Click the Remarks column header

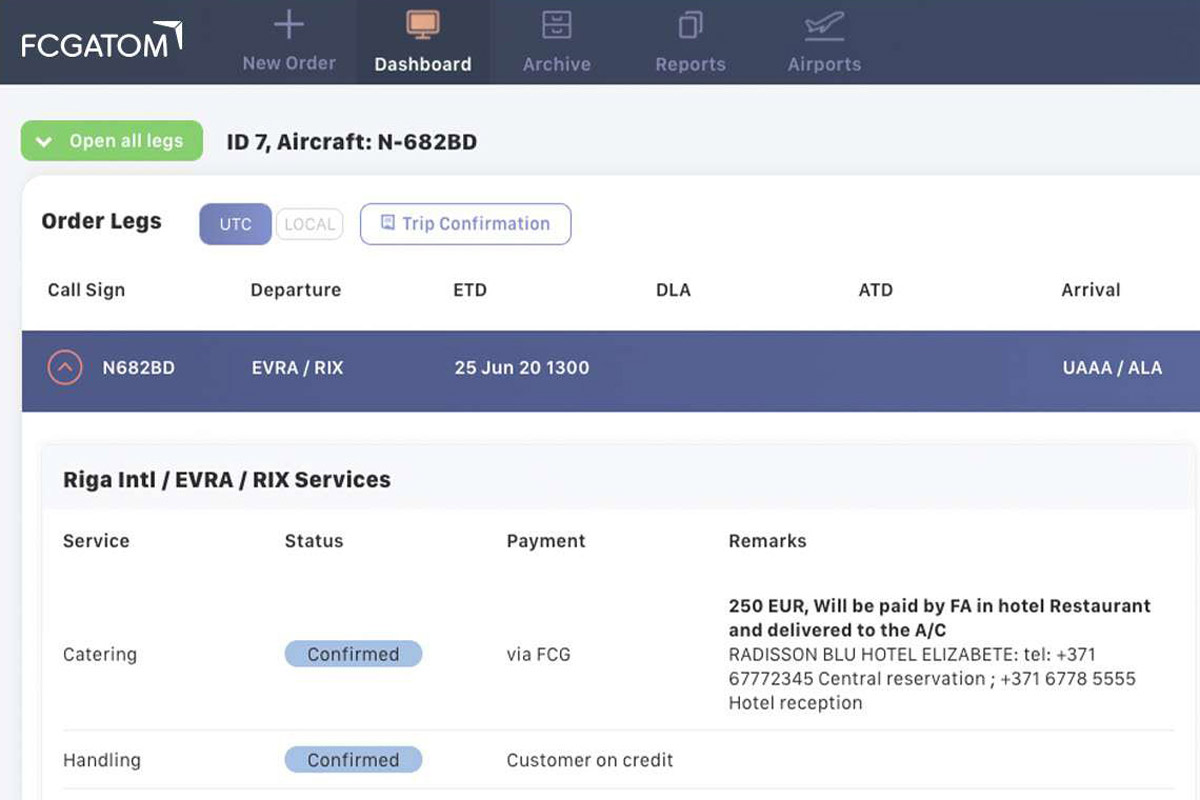tap(767, 541)
